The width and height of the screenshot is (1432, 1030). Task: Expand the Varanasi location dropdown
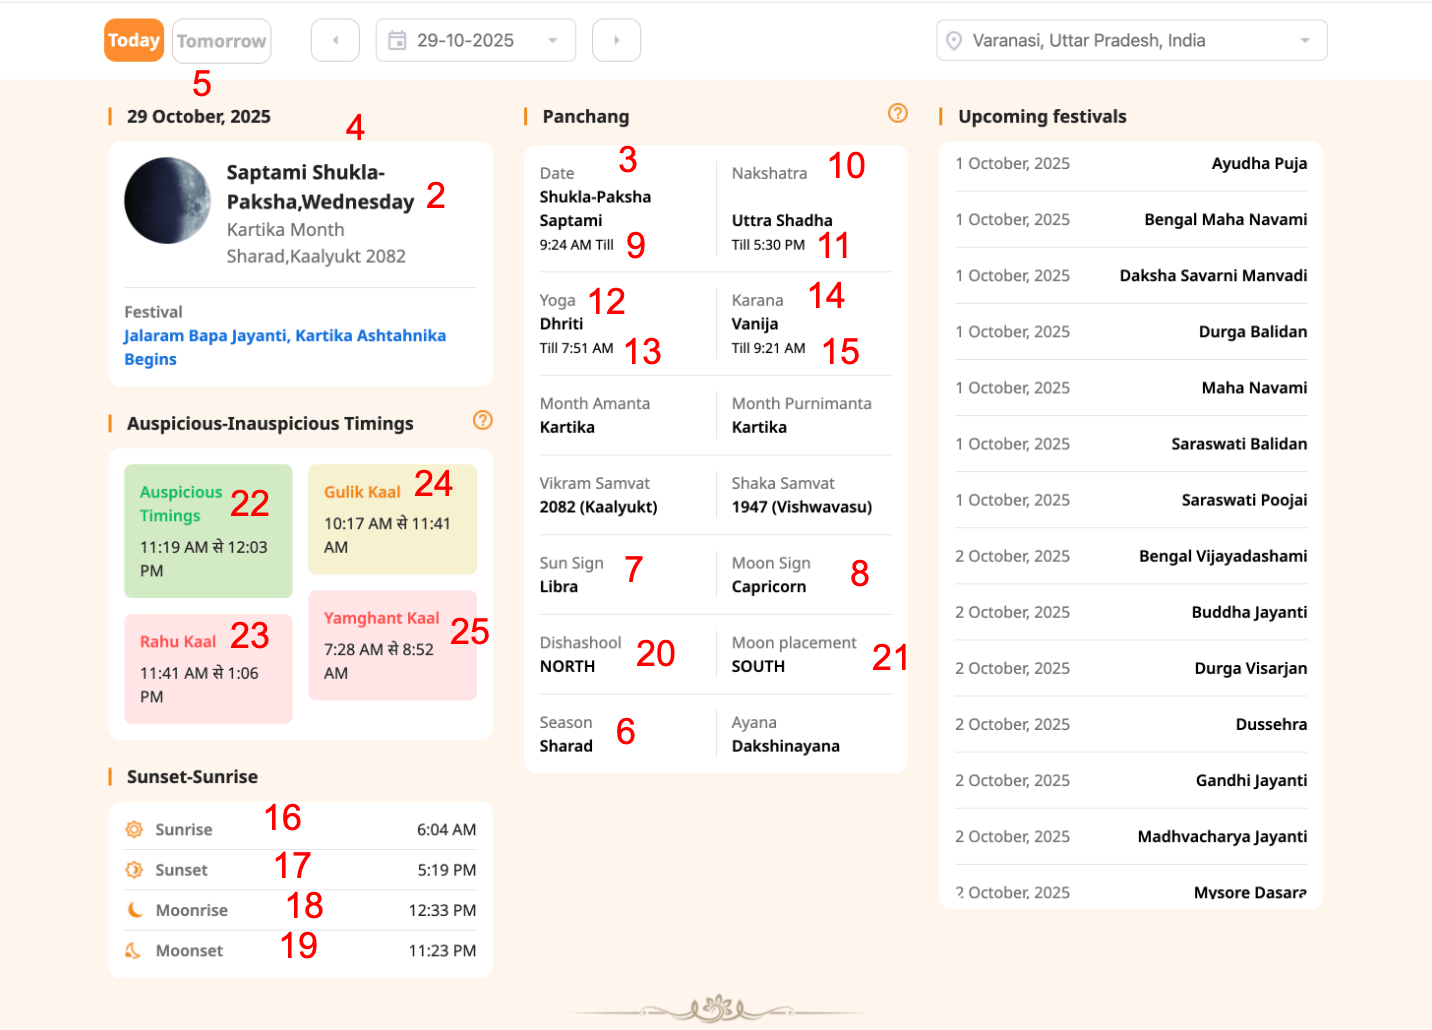[1131, 41]
